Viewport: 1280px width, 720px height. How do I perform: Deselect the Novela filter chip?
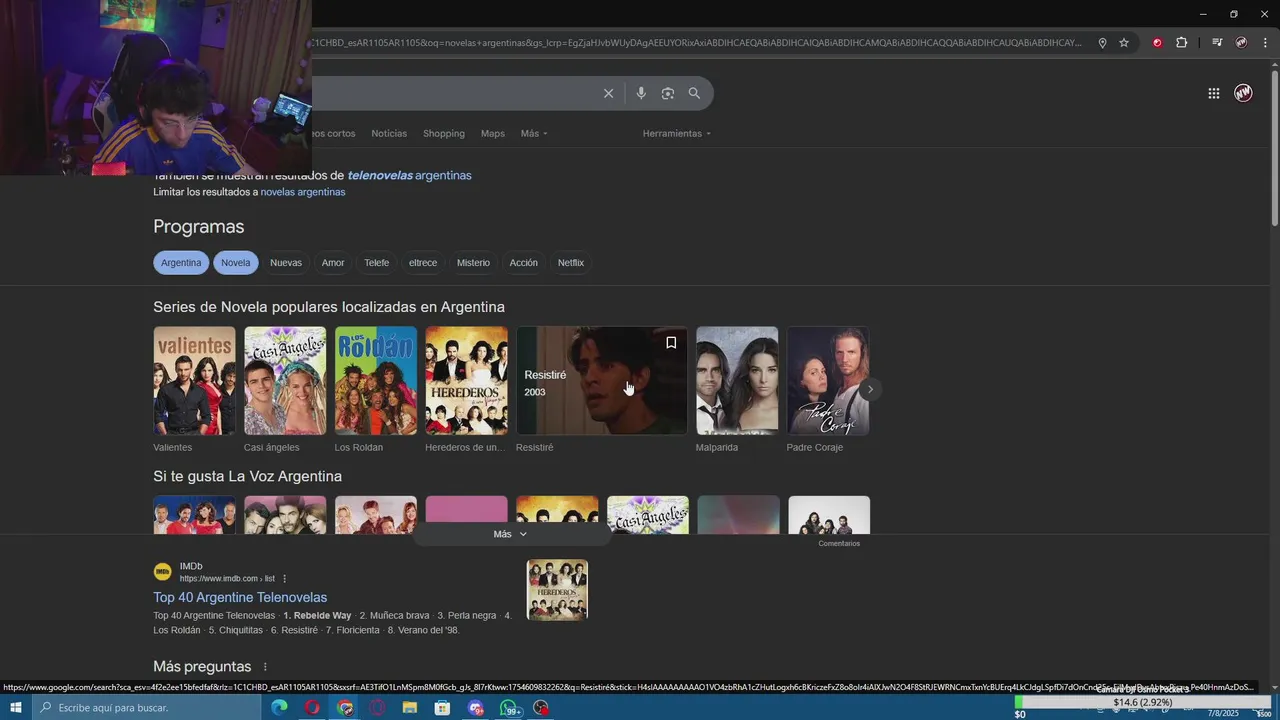pos(236,263)
